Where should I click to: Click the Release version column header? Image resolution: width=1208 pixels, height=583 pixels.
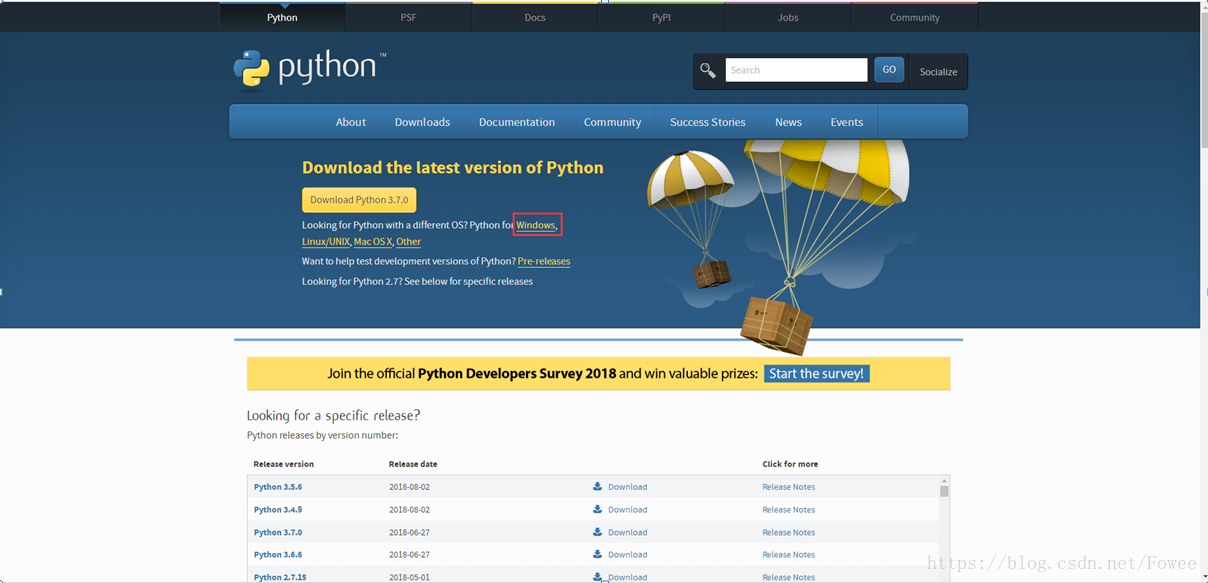pos(284,464)
